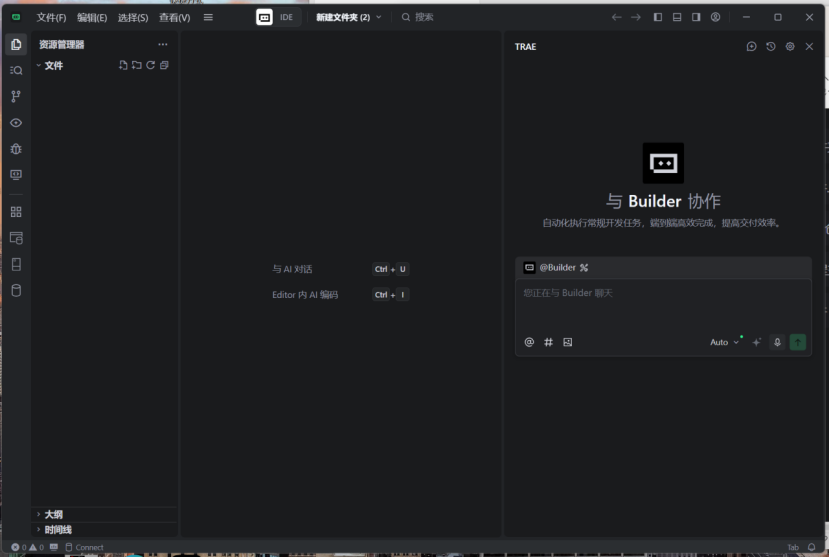Open the 编辑(E) menu
829x557 pixels.
click(x=92, y=17)
